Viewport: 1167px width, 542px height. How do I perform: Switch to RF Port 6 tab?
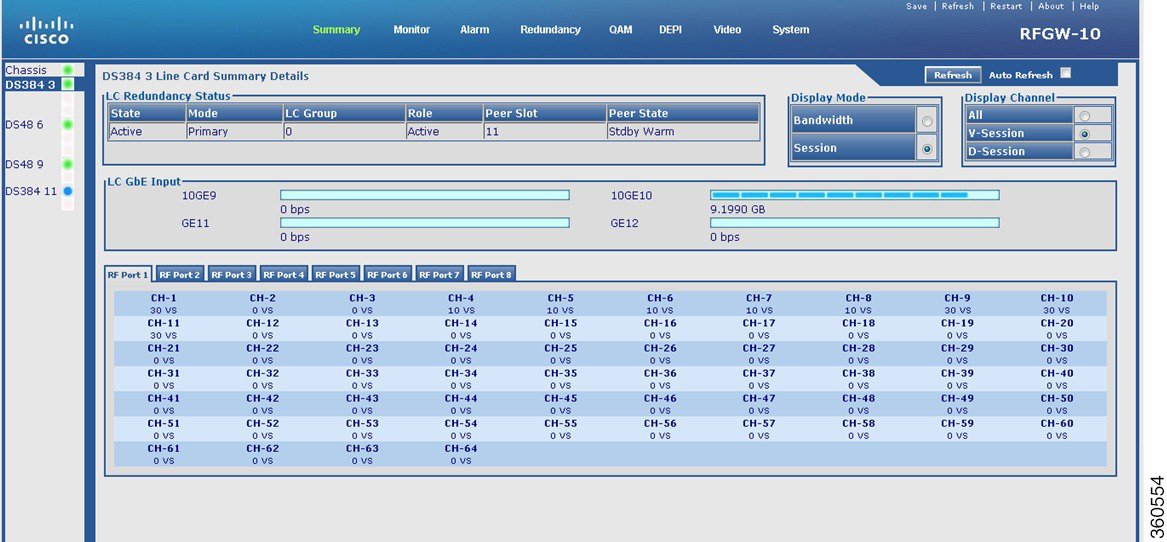pyautogui.click(x=388, y=275)
